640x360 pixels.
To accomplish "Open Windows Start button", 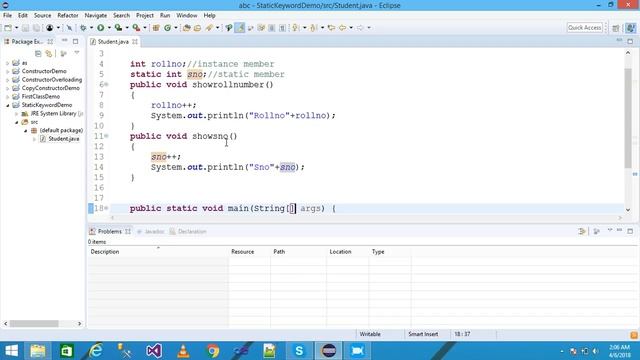I will [11, 351].
